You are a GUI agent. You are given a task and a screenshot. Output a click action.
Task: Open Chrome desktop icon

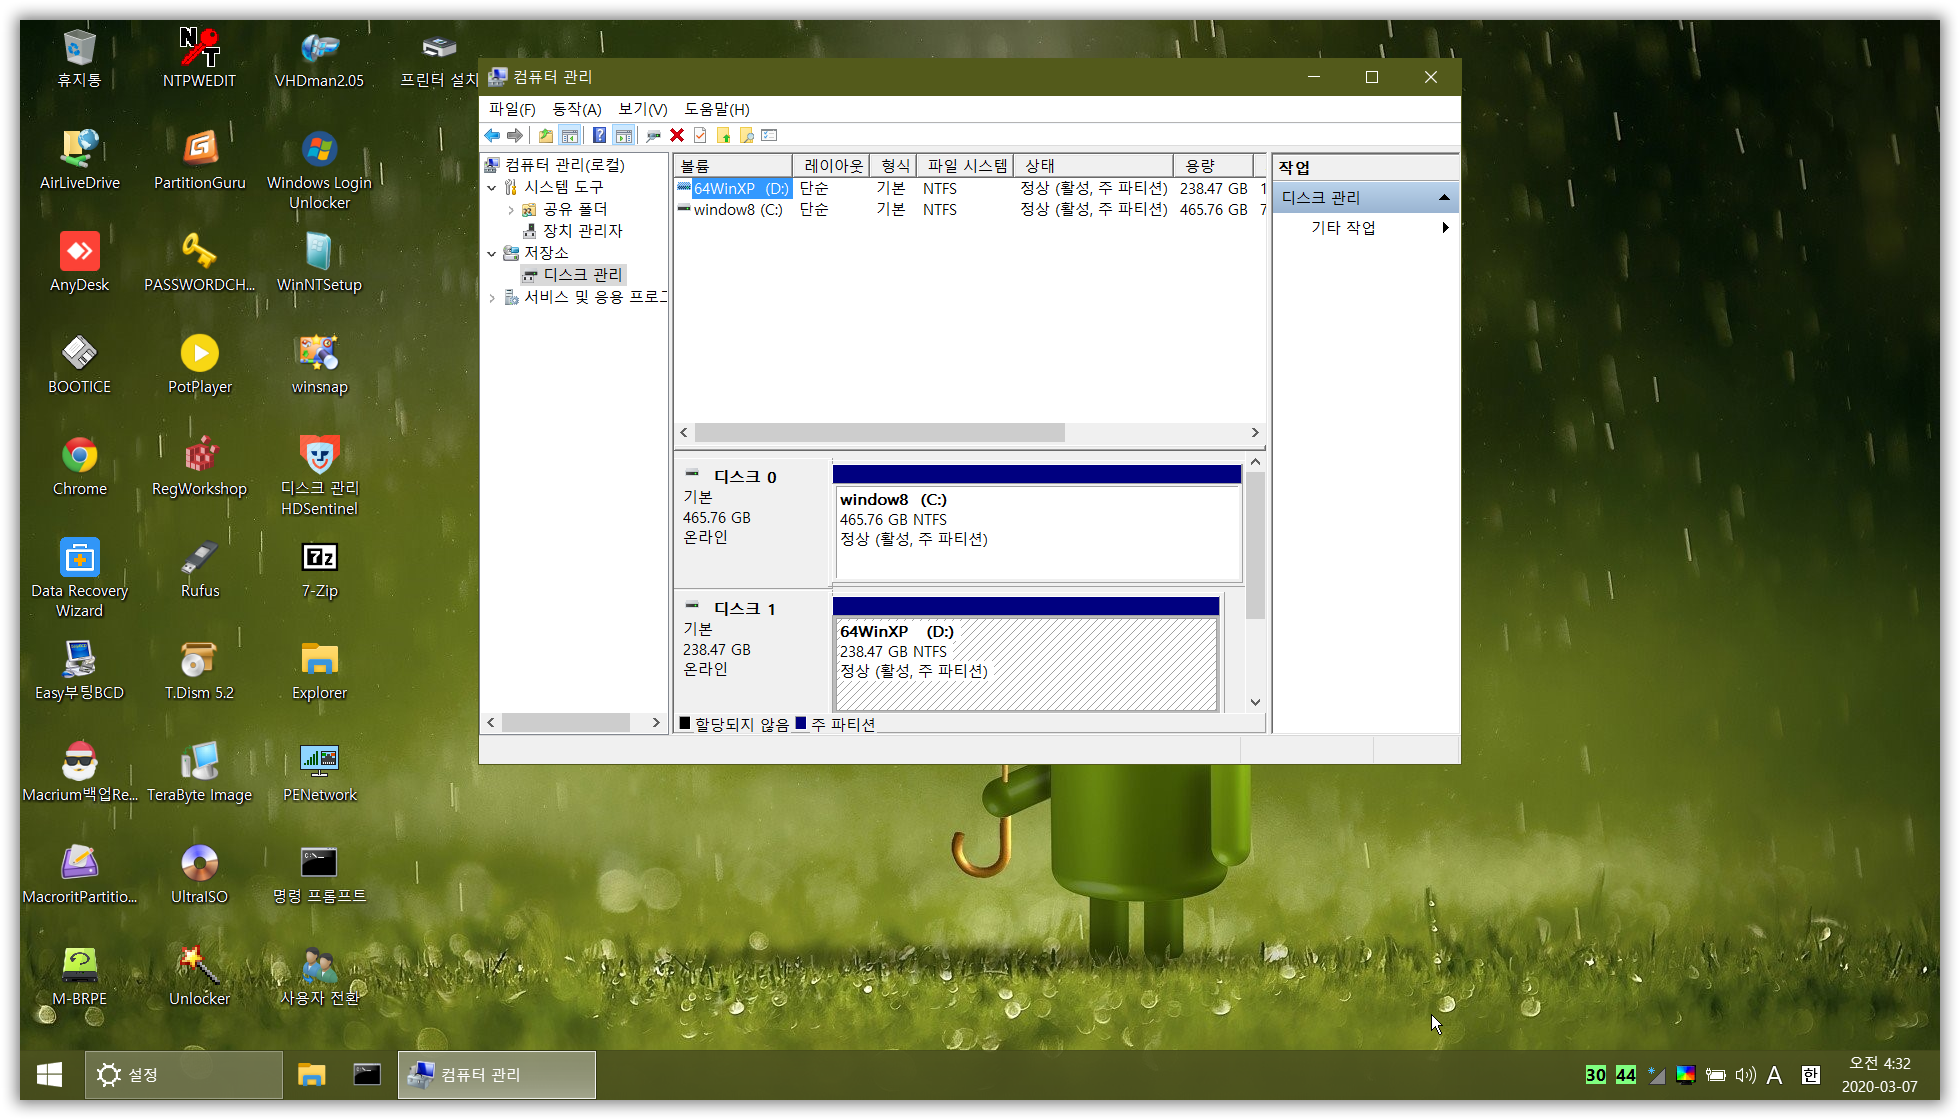[79, 466]
